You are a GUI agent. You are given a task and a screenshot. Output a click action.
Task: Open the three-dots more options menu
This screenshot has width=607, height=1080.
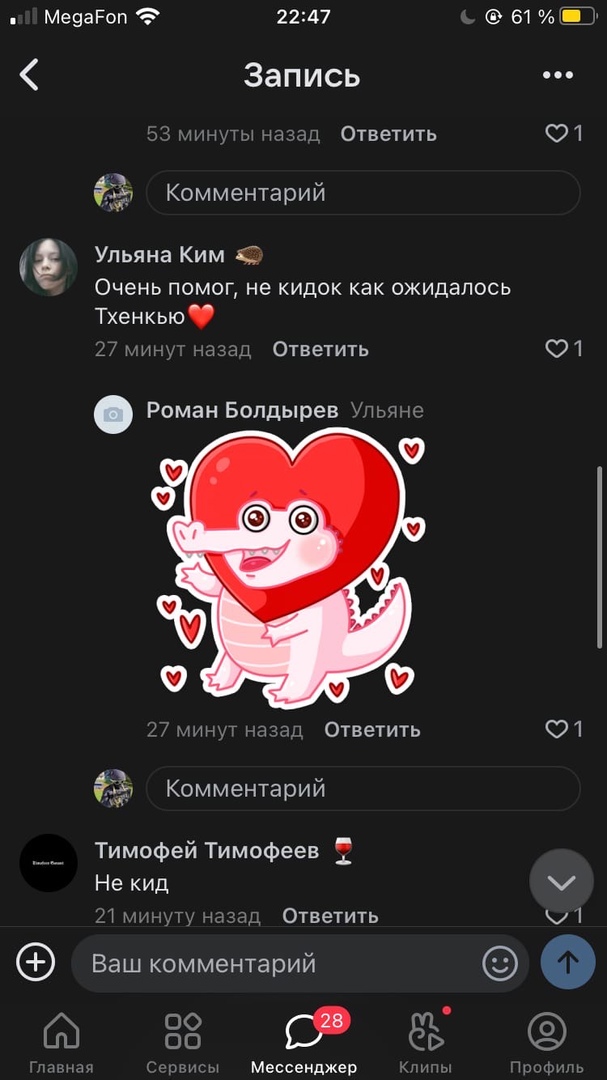click(x=557, y=75)
